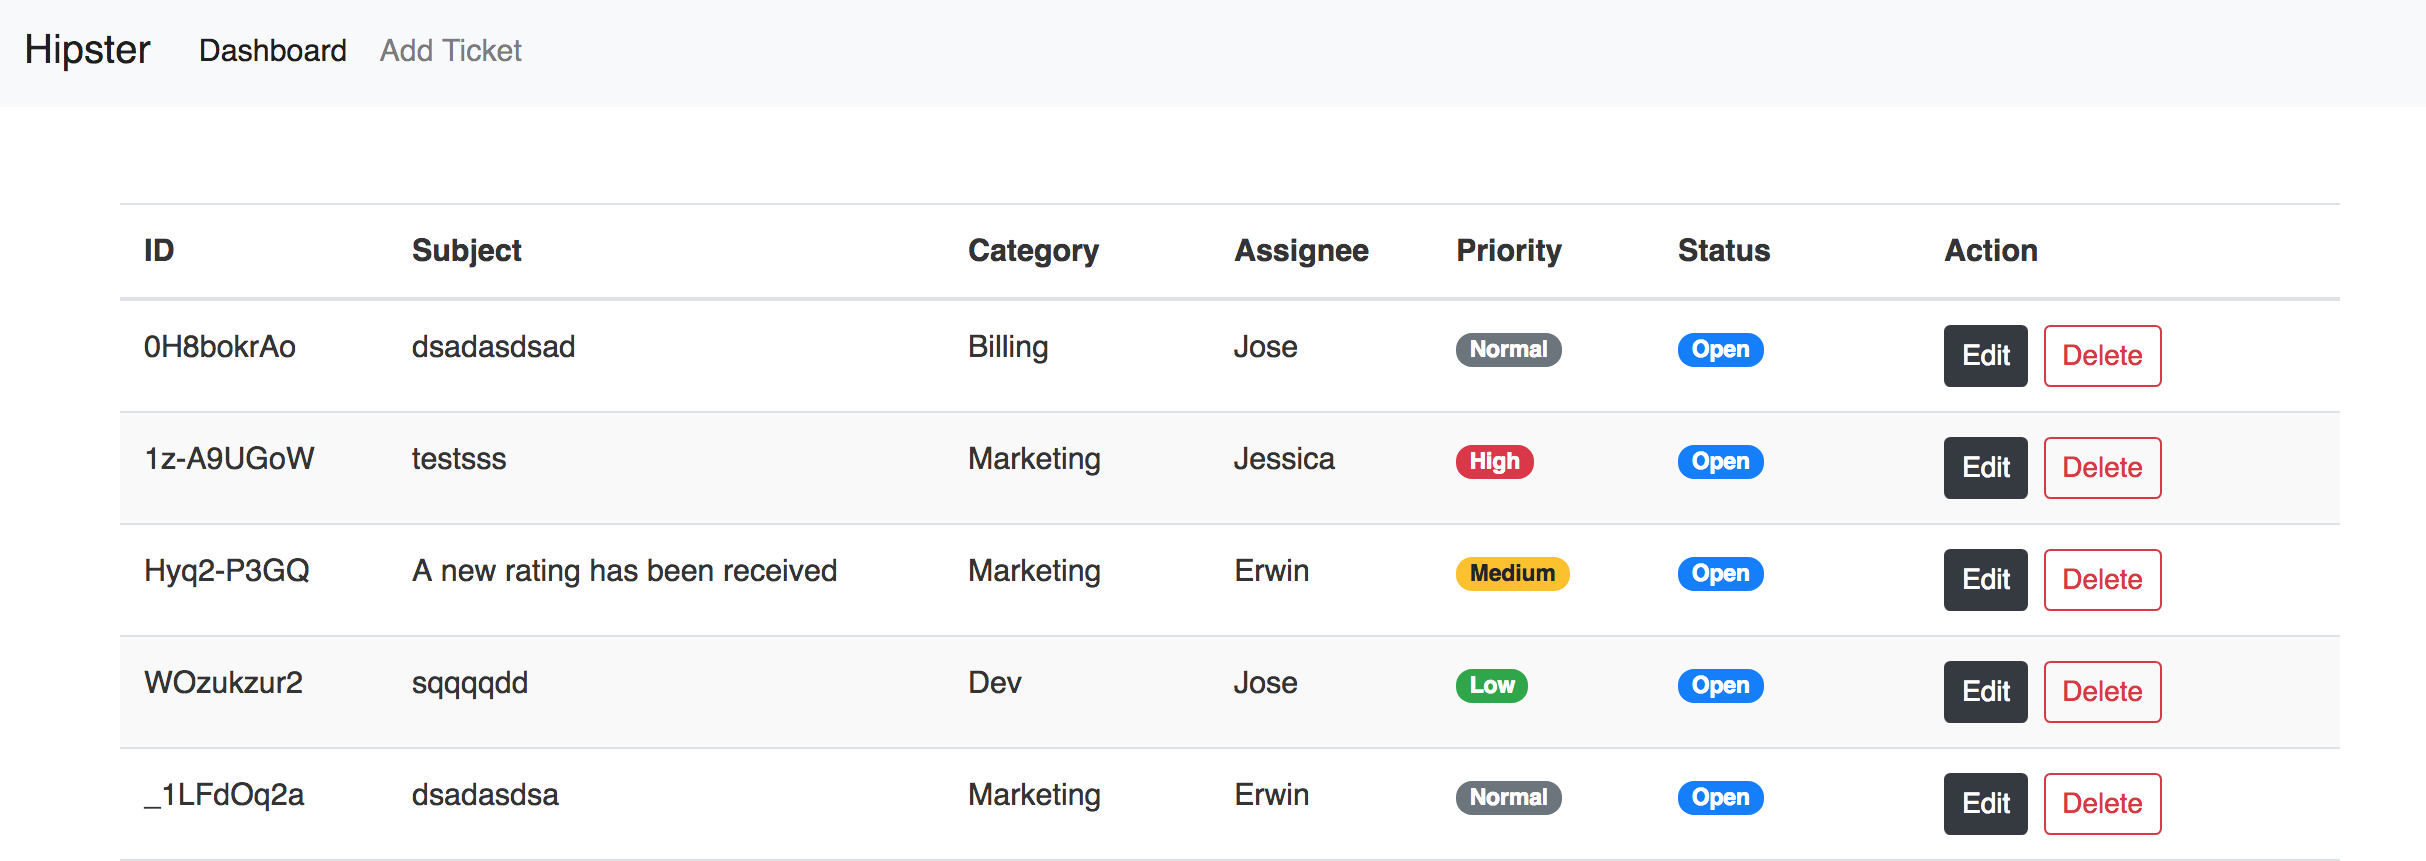
Task: Delete ticket WOzukzur2
Action: point(2102,692)
